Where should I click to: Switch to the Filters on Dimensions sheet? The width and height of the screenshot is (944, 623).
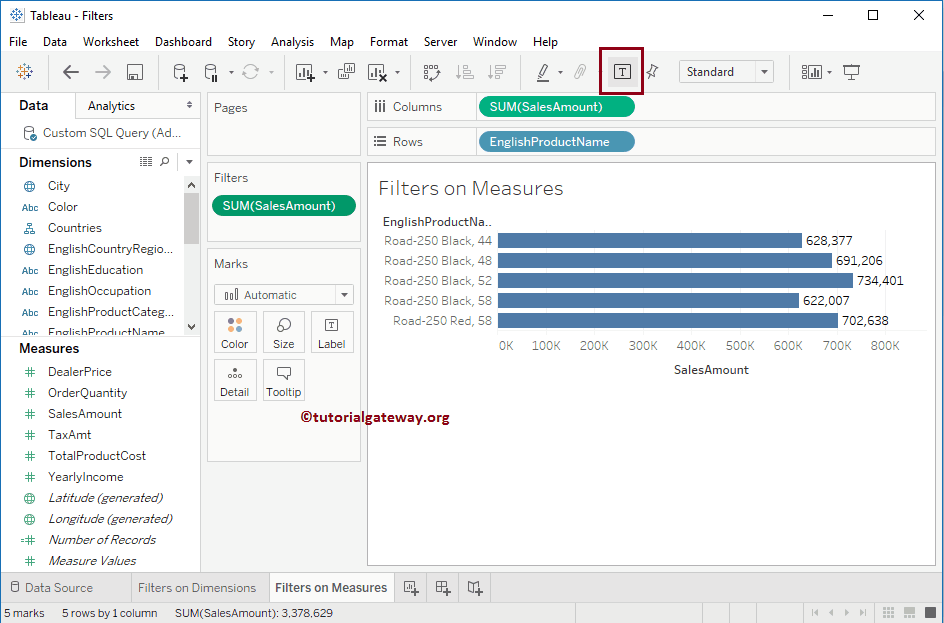(x=199, y=587)
